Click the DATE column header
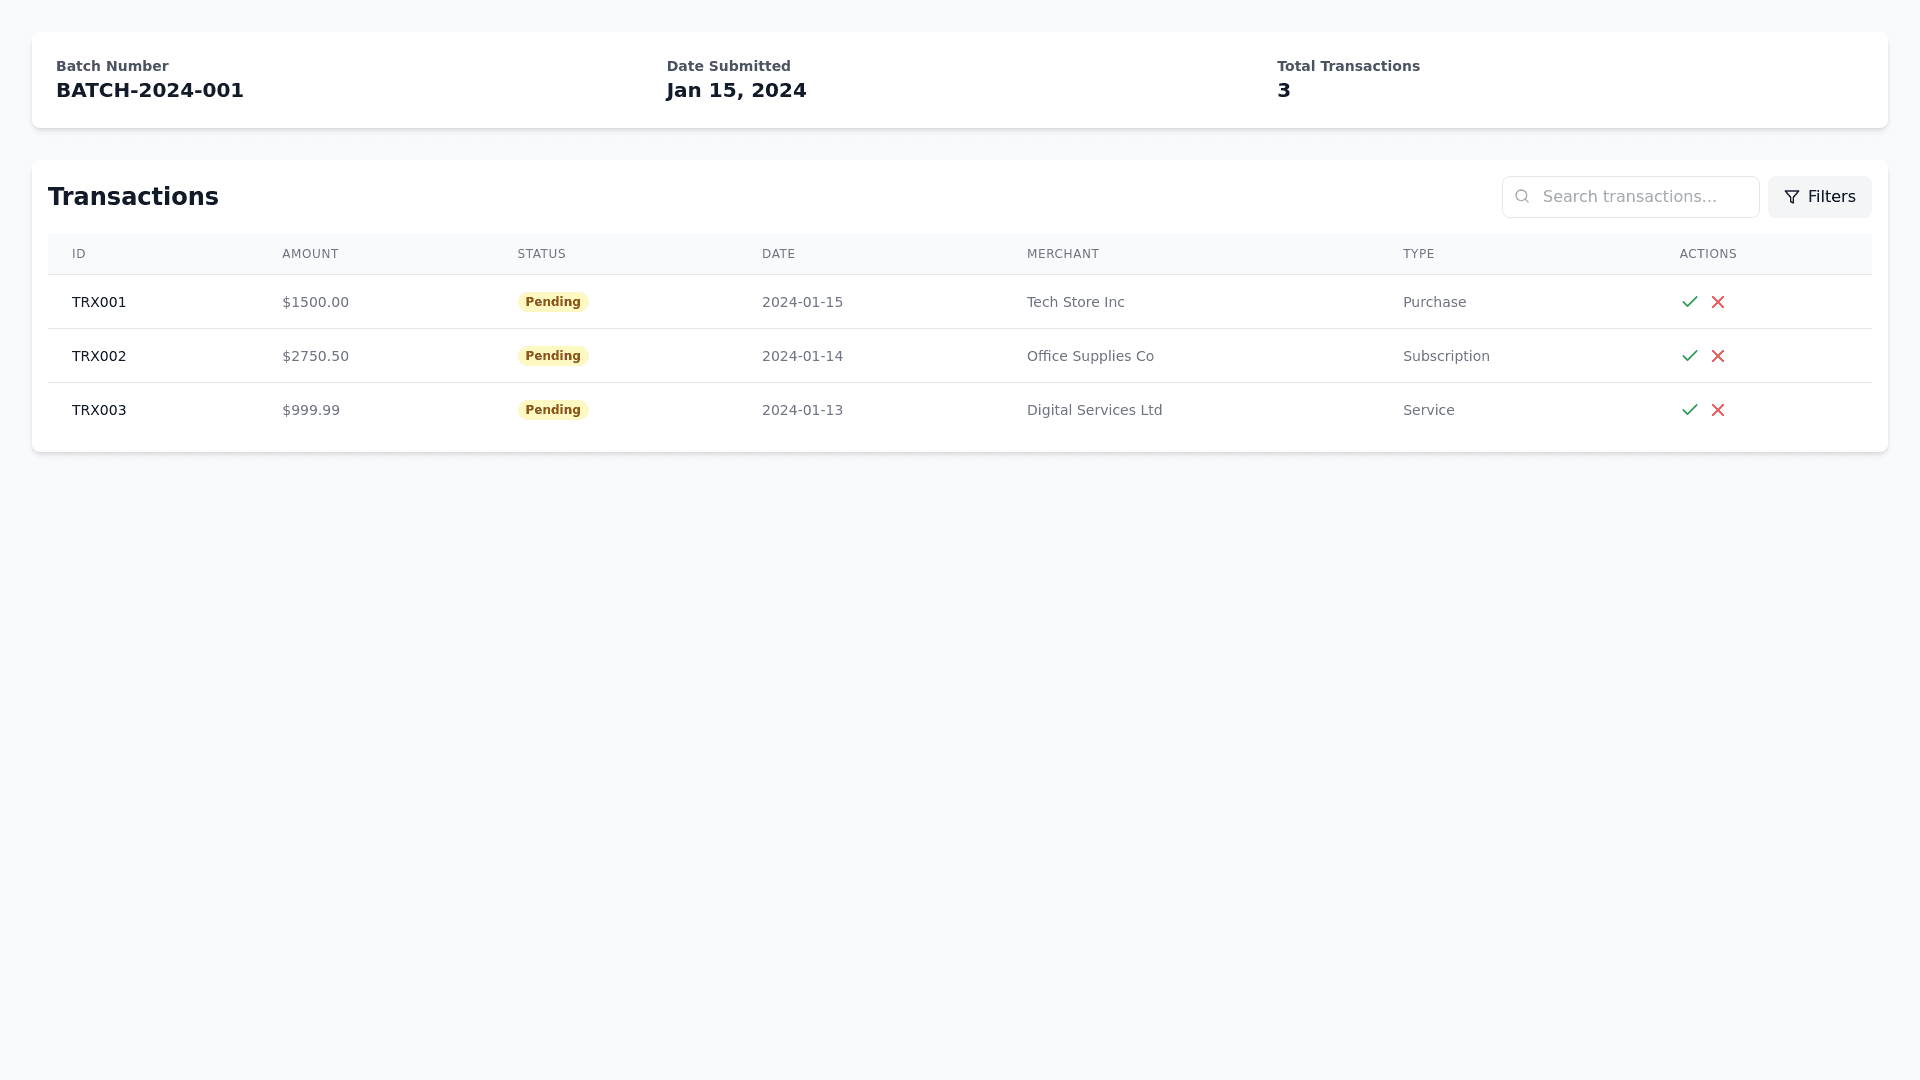The height and width of the screenshot is (1080, 1920). (x=778, y=254)
